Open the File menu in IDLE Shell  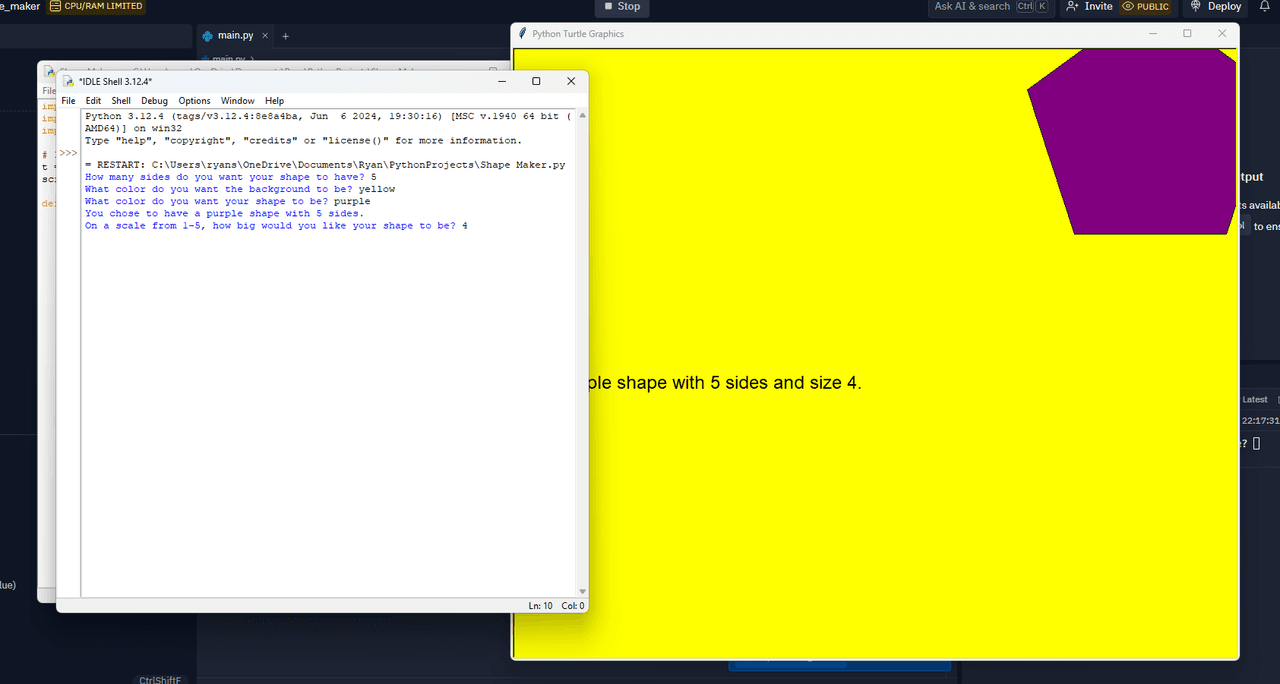(x=68, y=101)
